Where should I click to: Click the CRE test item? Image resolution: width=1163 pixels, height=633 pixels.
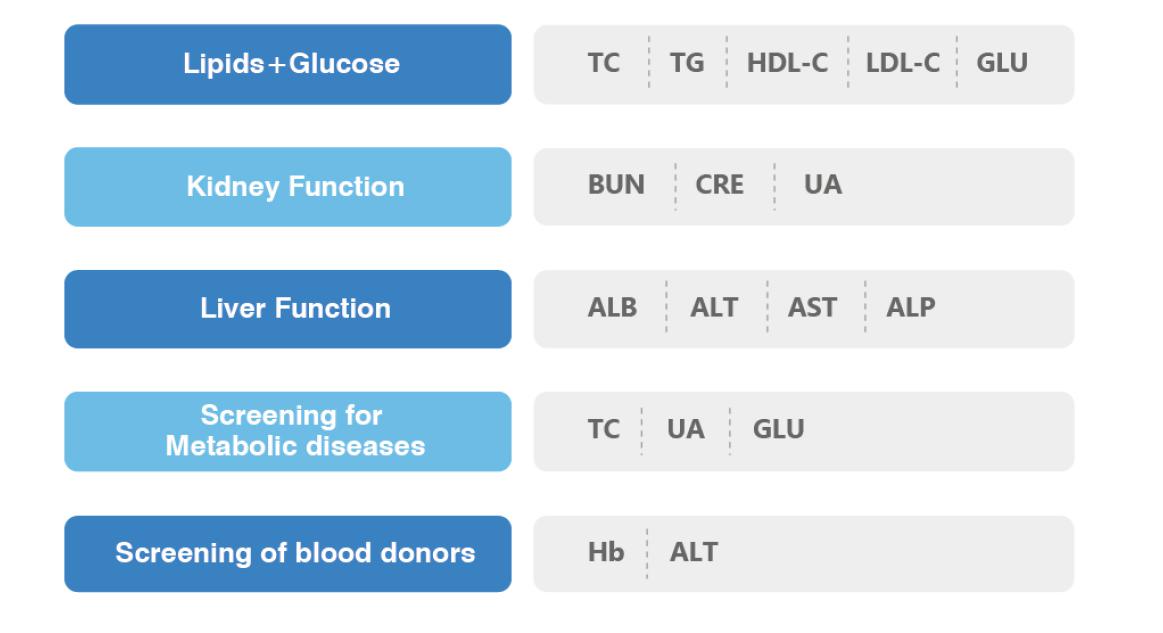(719, 185)
